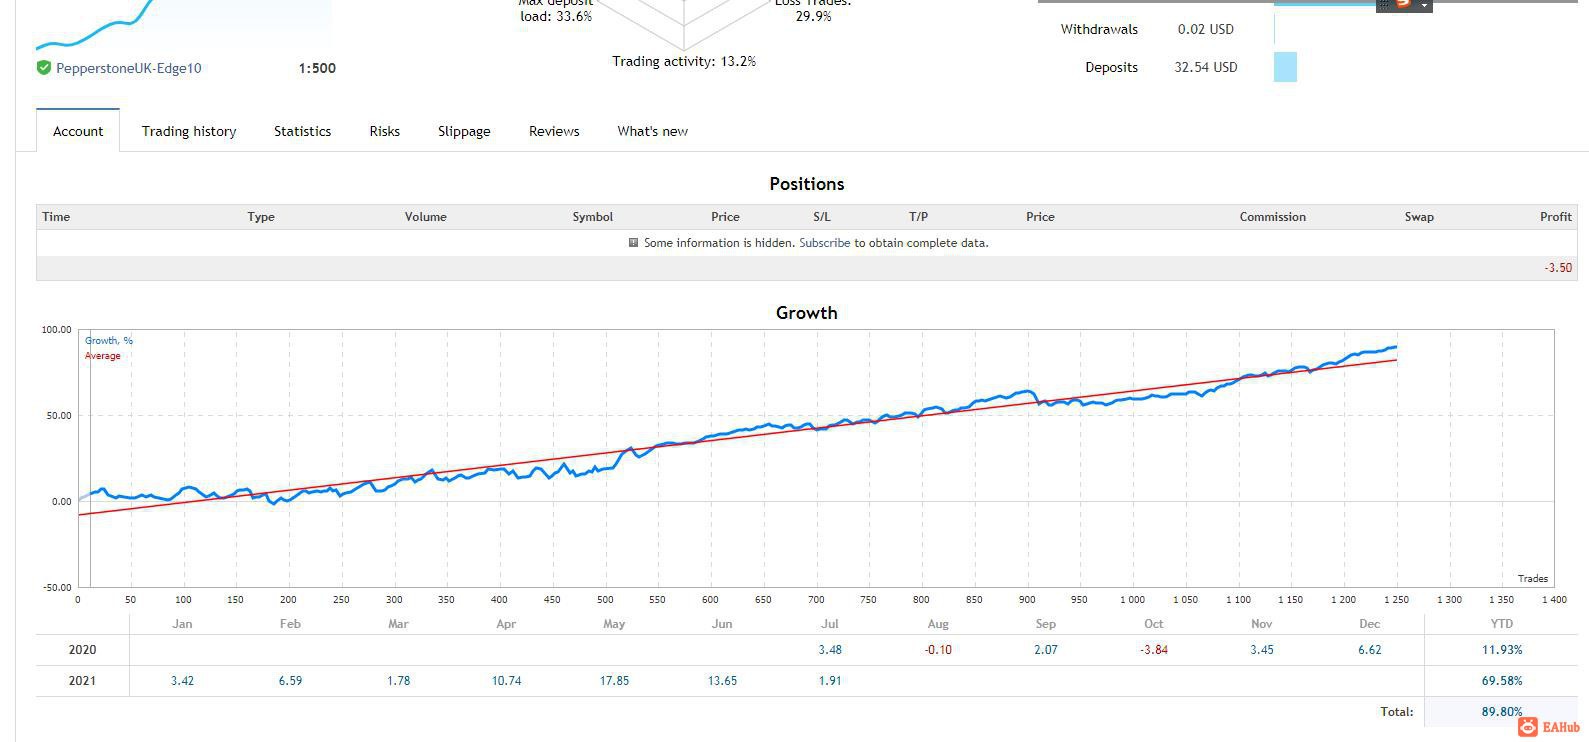The height and width of the screenshot is (742, 1589).
Task: Click the Growth, % legend label
Action: pos(109,341)
